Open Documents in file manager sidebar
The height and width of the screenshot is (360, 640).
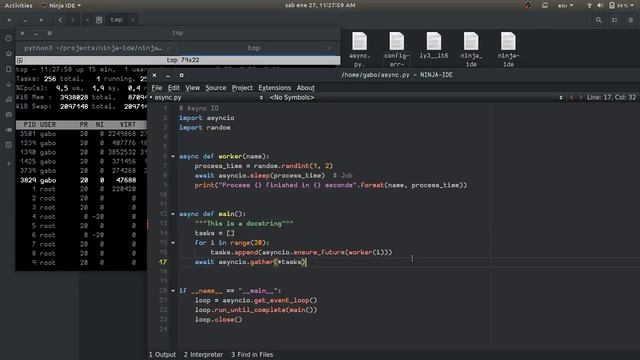9,69
